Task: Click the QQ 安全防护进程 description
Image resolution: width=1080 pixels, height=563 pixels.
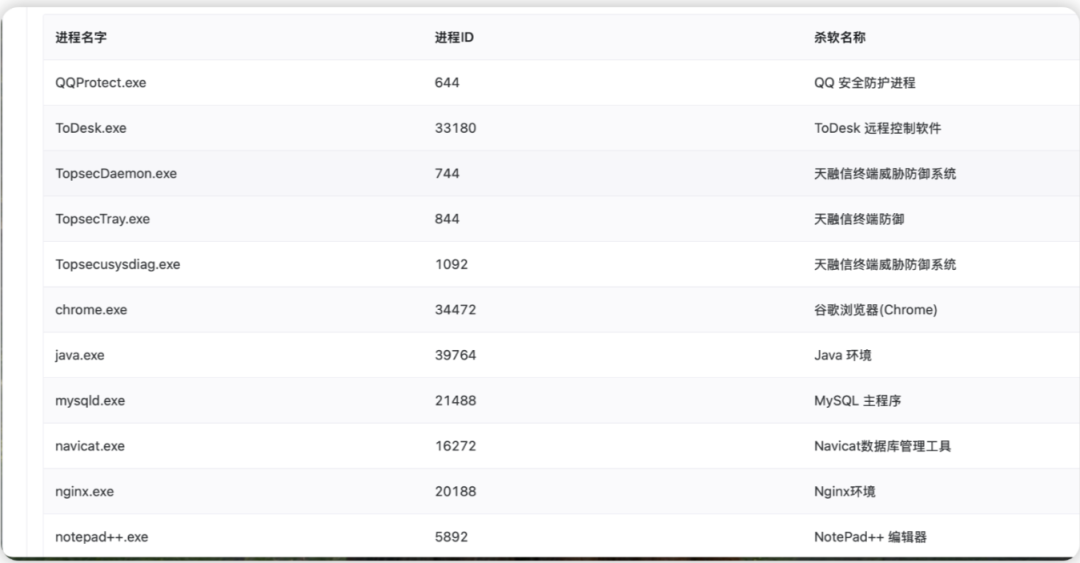Action: (x=864, y=83)
